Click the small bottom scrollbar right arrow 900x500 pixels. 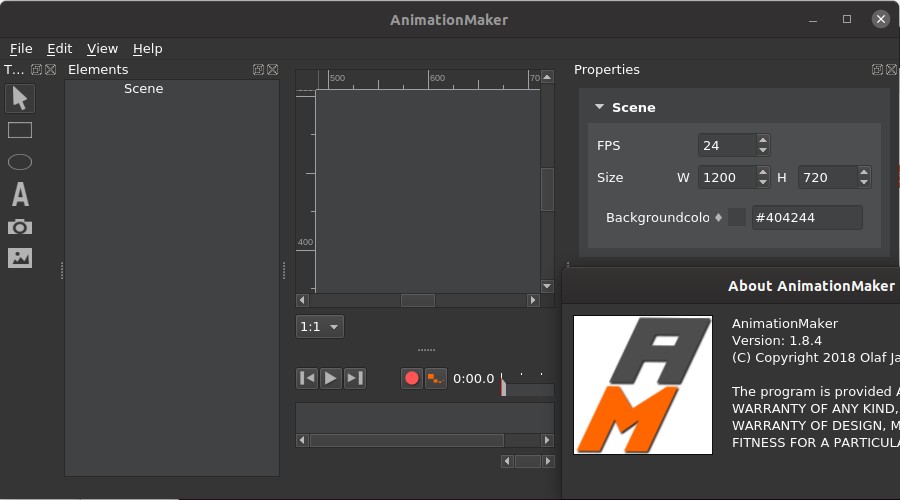pos(548,461)
